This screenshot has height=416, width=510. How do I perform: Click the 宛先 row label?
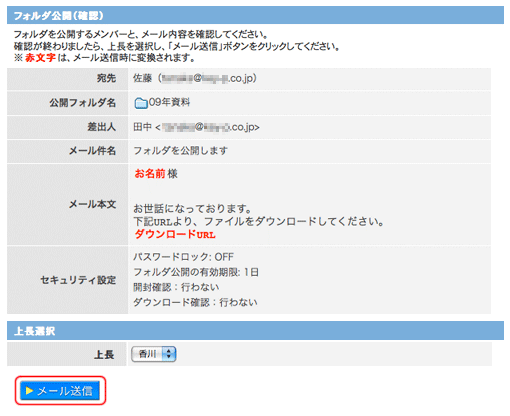106,78
